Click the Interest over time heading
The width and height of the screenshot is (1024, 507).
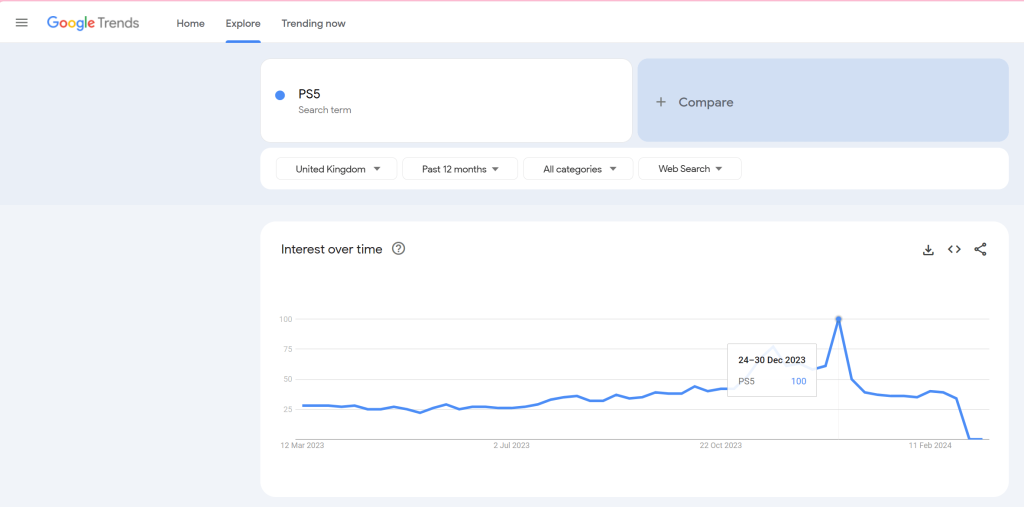332,249
